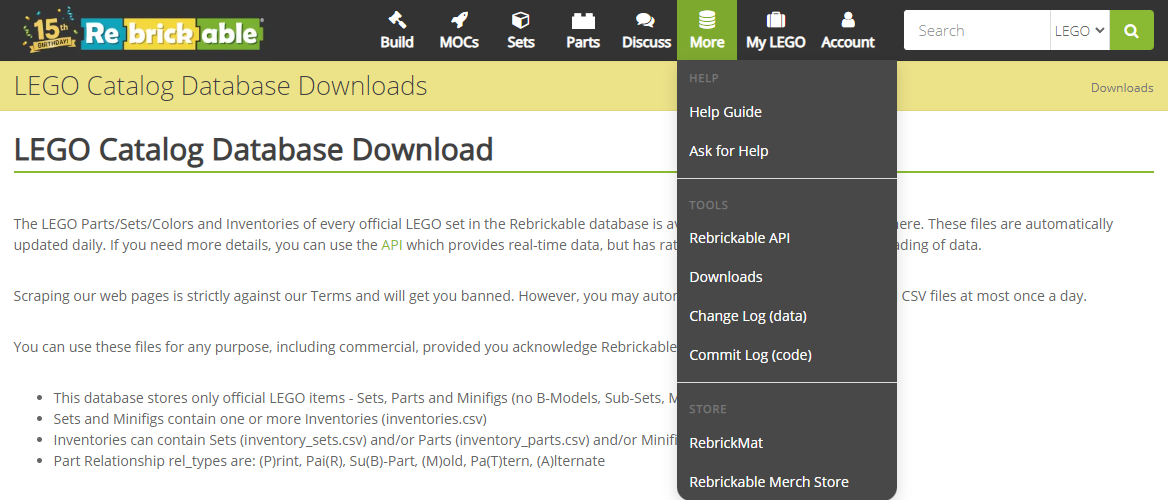The width and height of the screenshot is (1168, 500).
Task: Open Commit Log (code) entry
Action: point(787,355)
